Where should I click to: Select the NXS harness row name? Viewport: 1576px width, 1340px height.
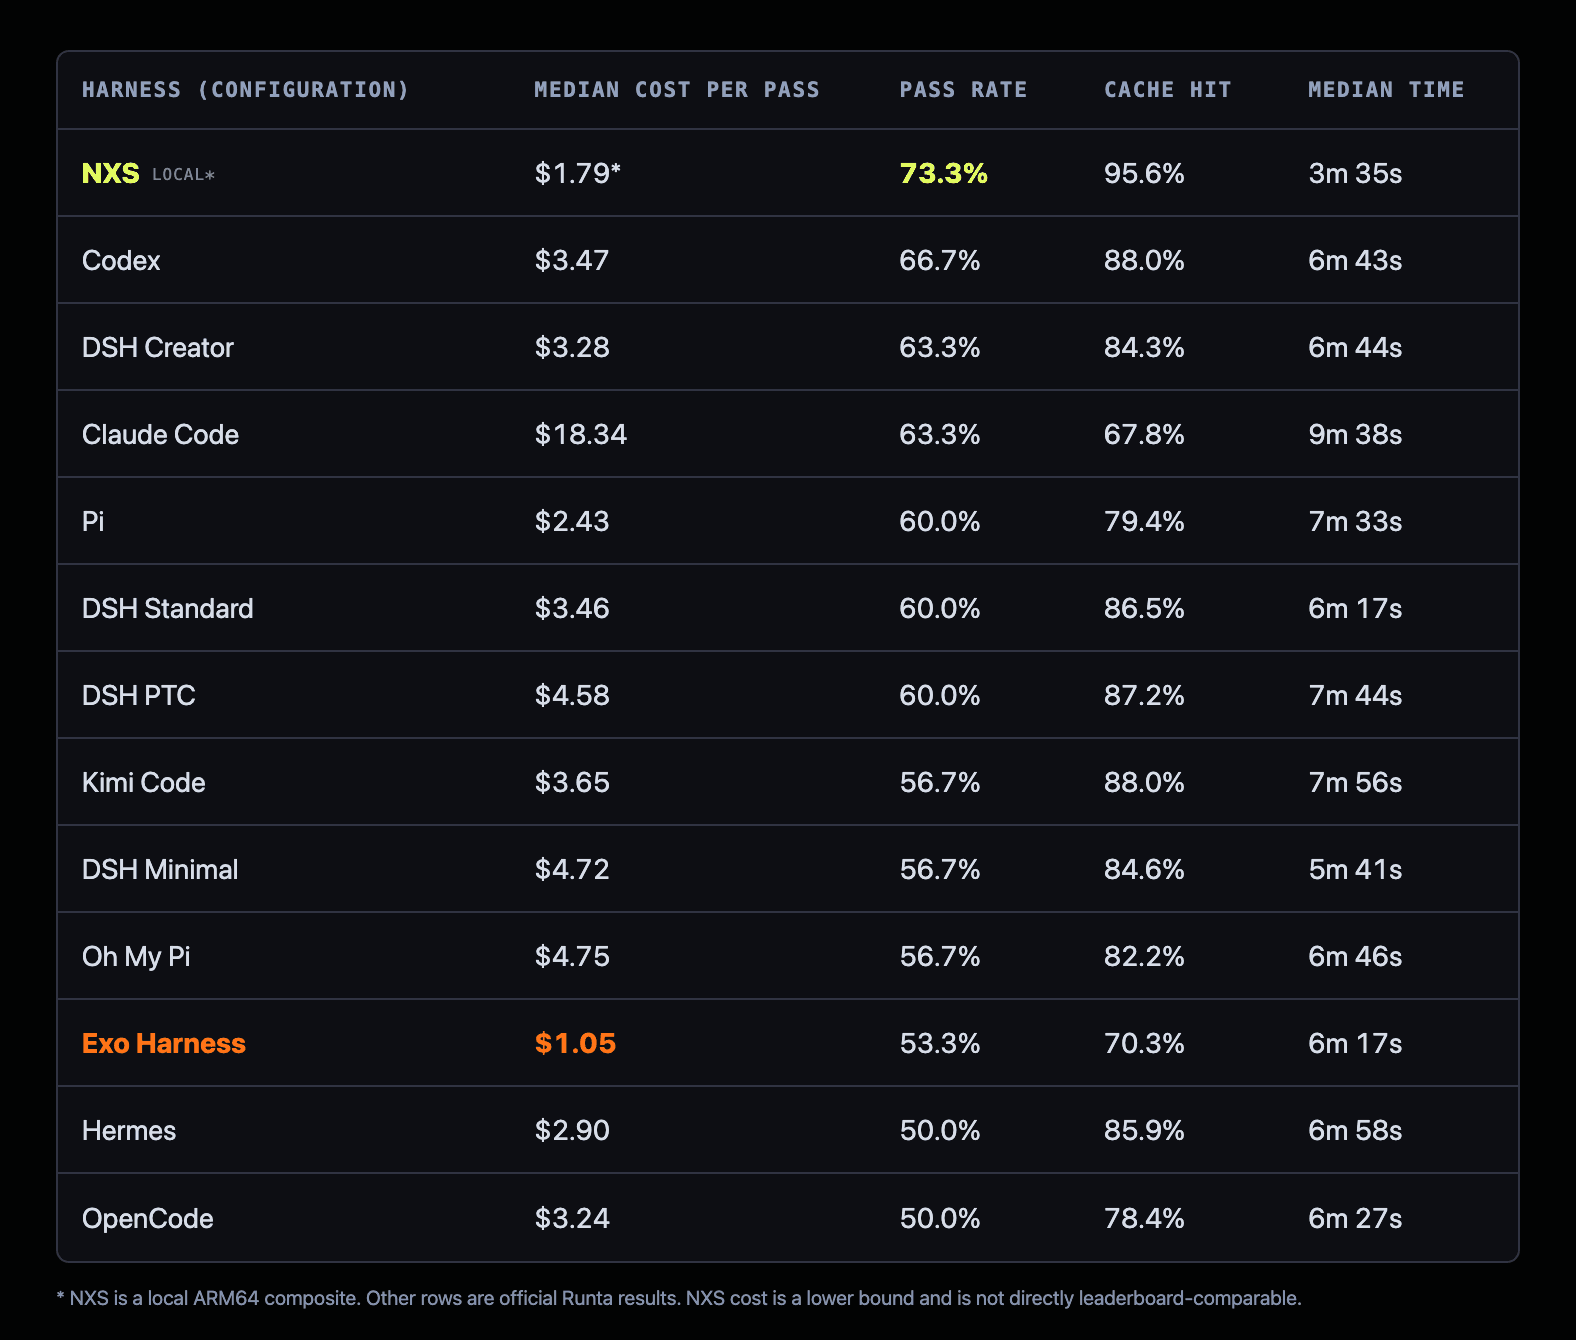[x=111, y=173]
